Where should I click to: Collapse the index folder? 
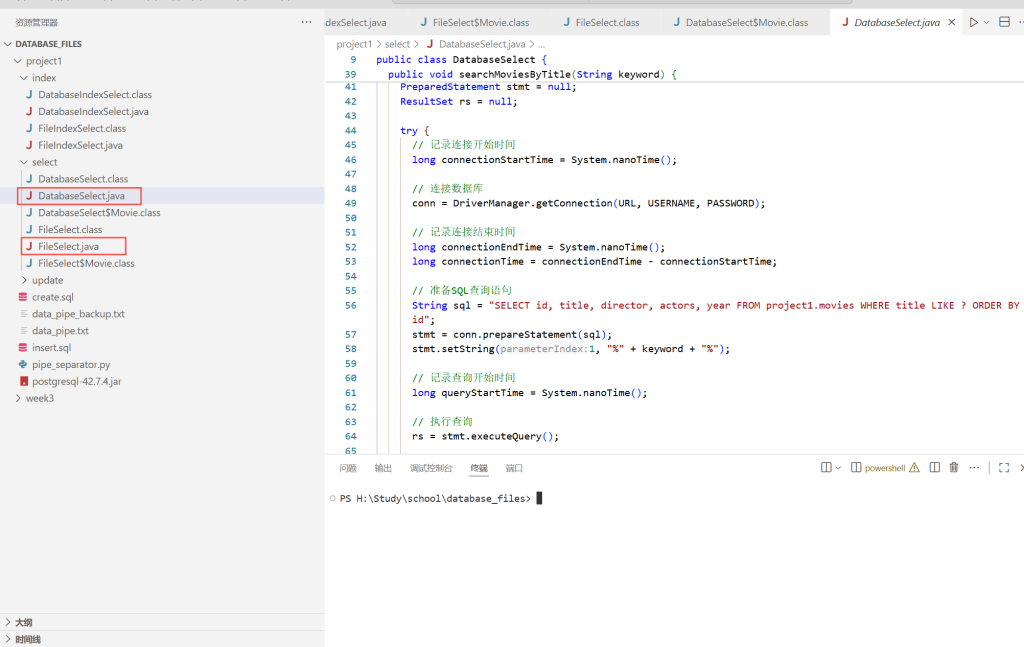43,78
